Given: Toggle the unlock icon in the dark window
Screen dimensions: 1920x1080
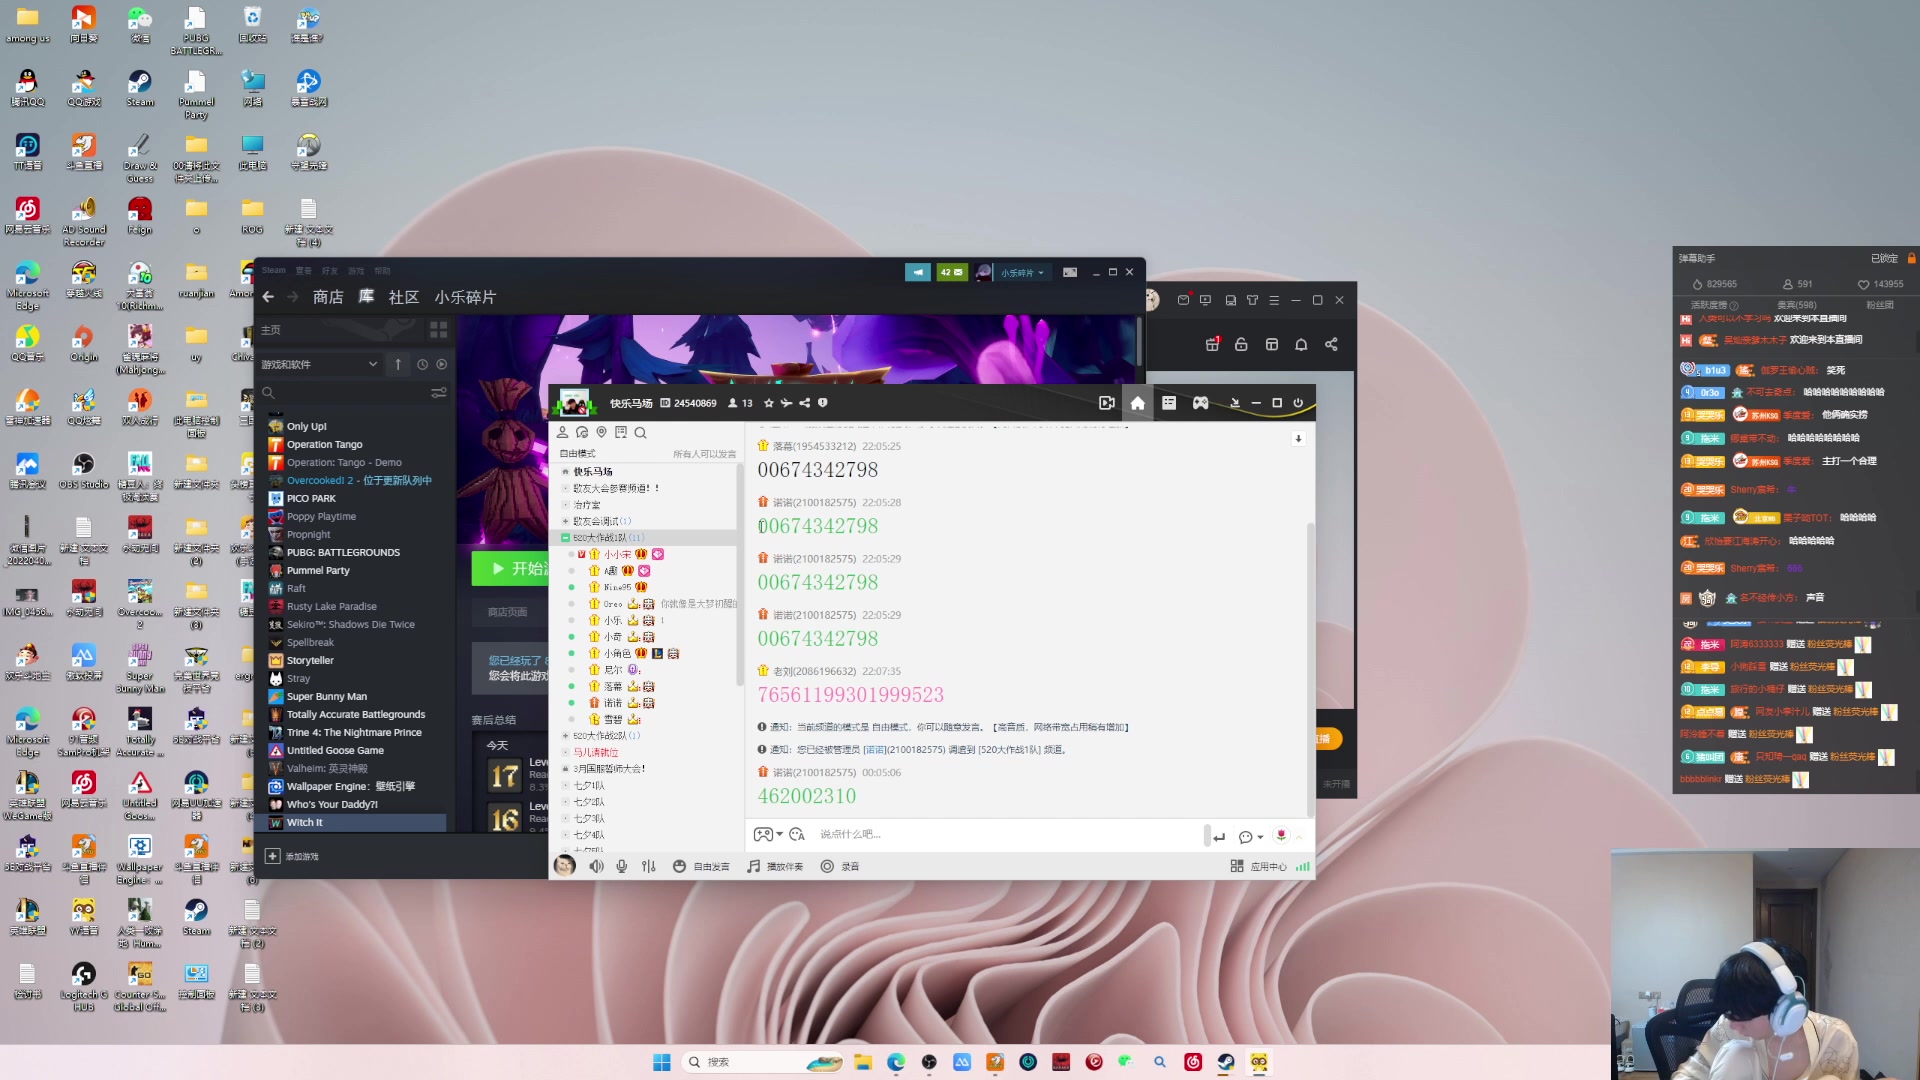Looking at the screenshot, I should click(1241, 344).
